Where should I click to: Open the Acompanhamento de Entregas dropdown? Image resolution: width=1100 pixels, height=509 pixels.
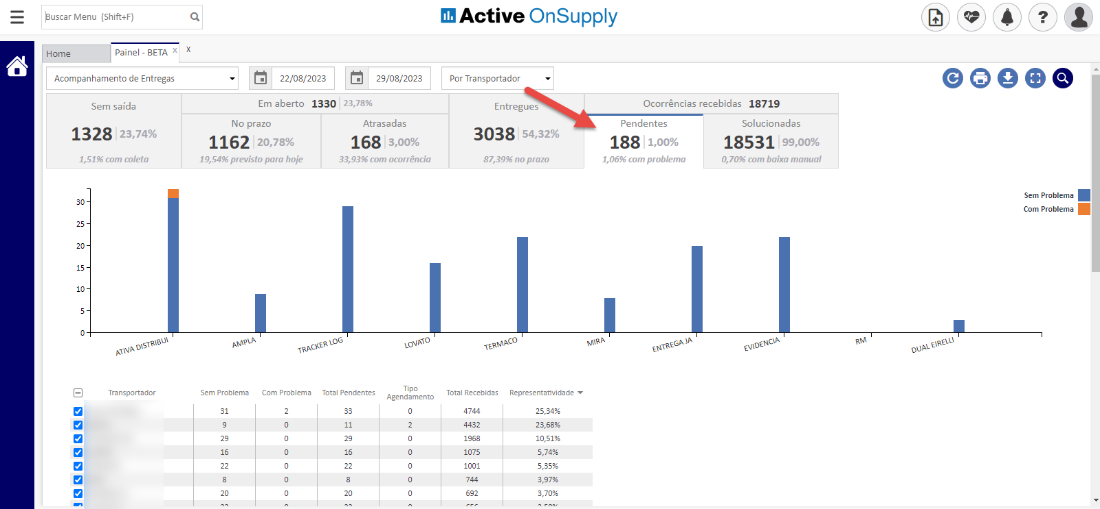[144, 79]
